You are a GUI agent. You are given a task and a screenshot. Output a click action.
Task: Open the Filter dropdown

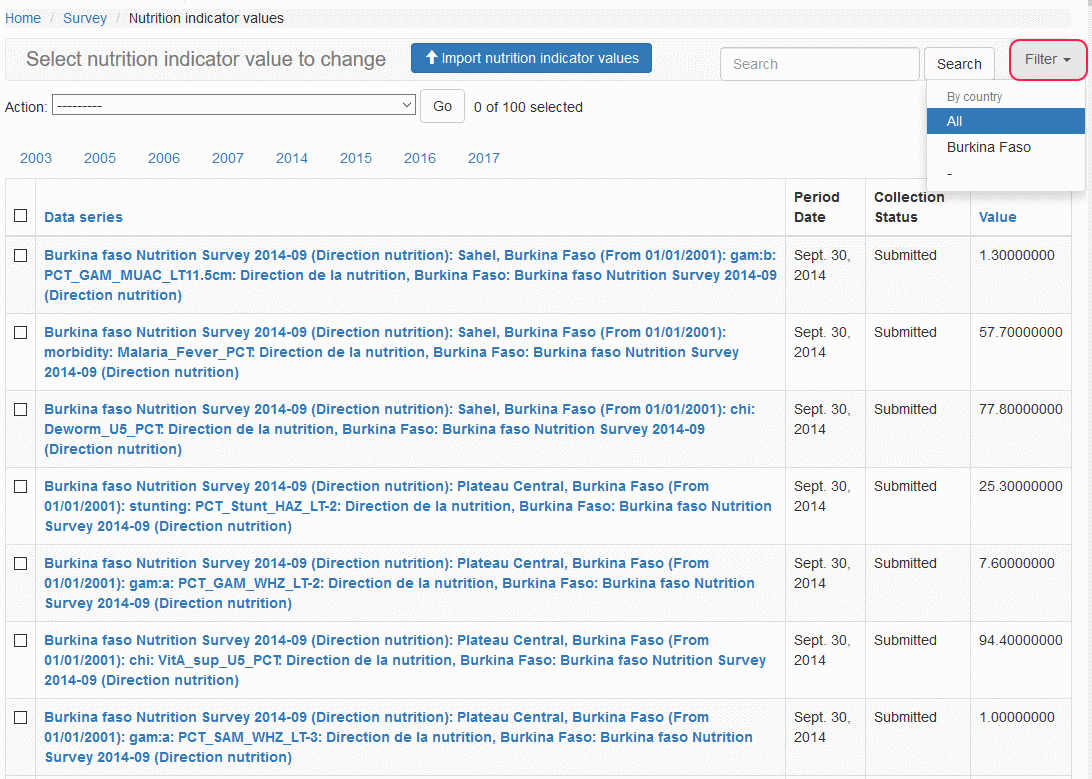1047,60
